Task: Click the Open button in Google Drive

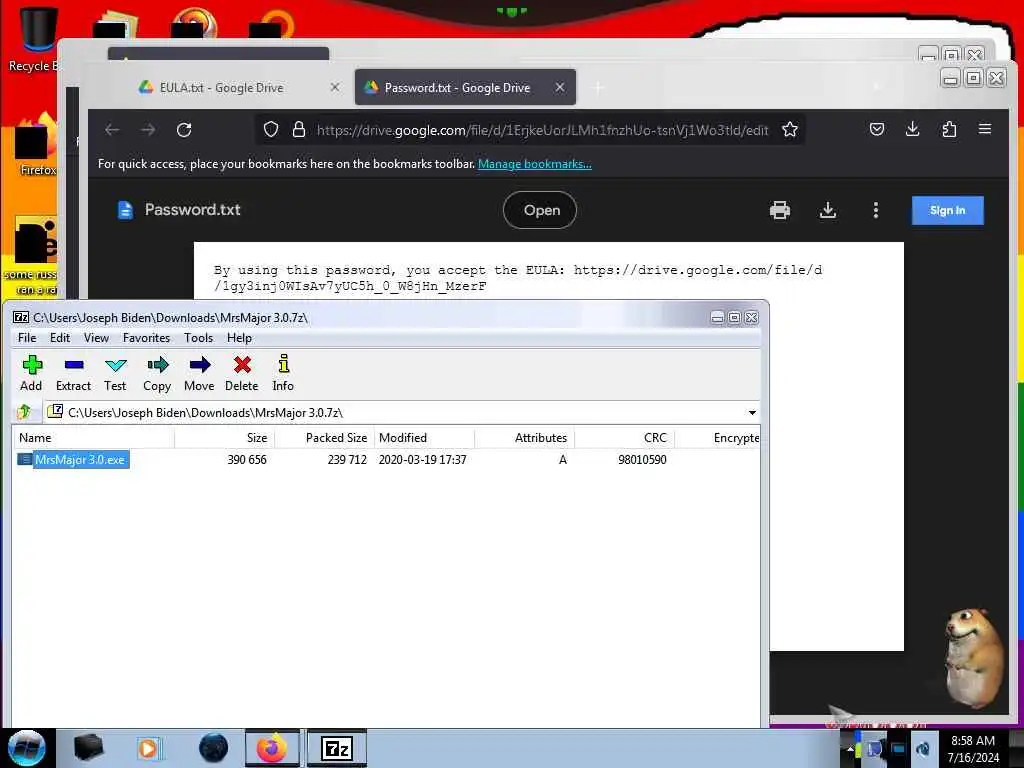Action: (x=540, y=210)
